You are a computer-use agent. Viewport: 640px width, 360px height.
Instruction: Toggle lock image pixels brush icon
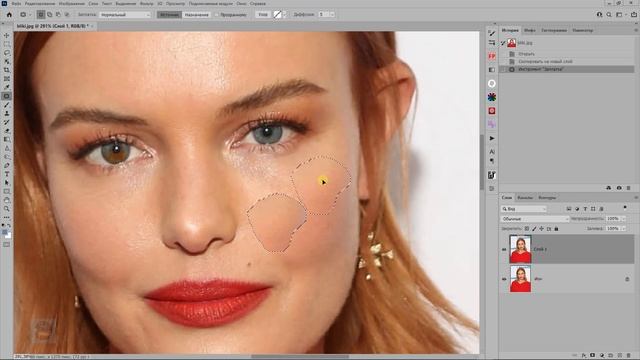(x=534, y=229)
